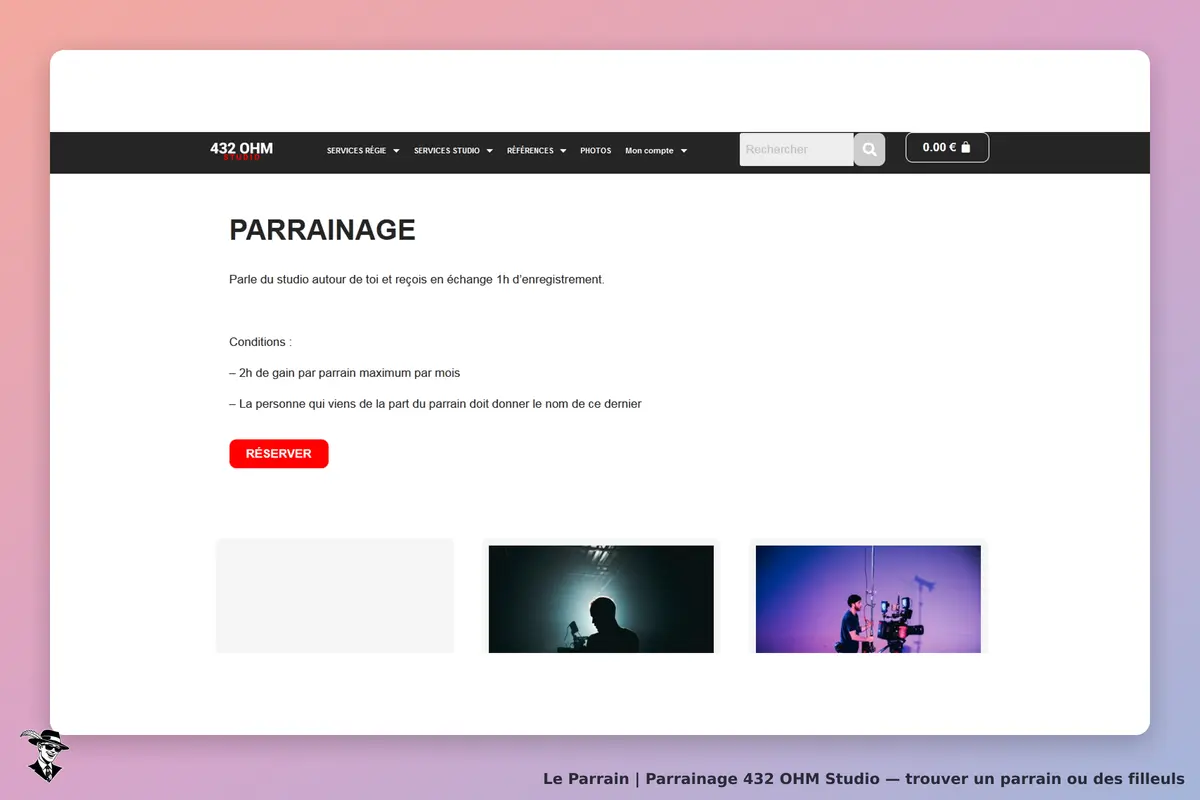Open the 0.00 € cart button
Screen dimensions: 1200x800
[x=947, y=147]
